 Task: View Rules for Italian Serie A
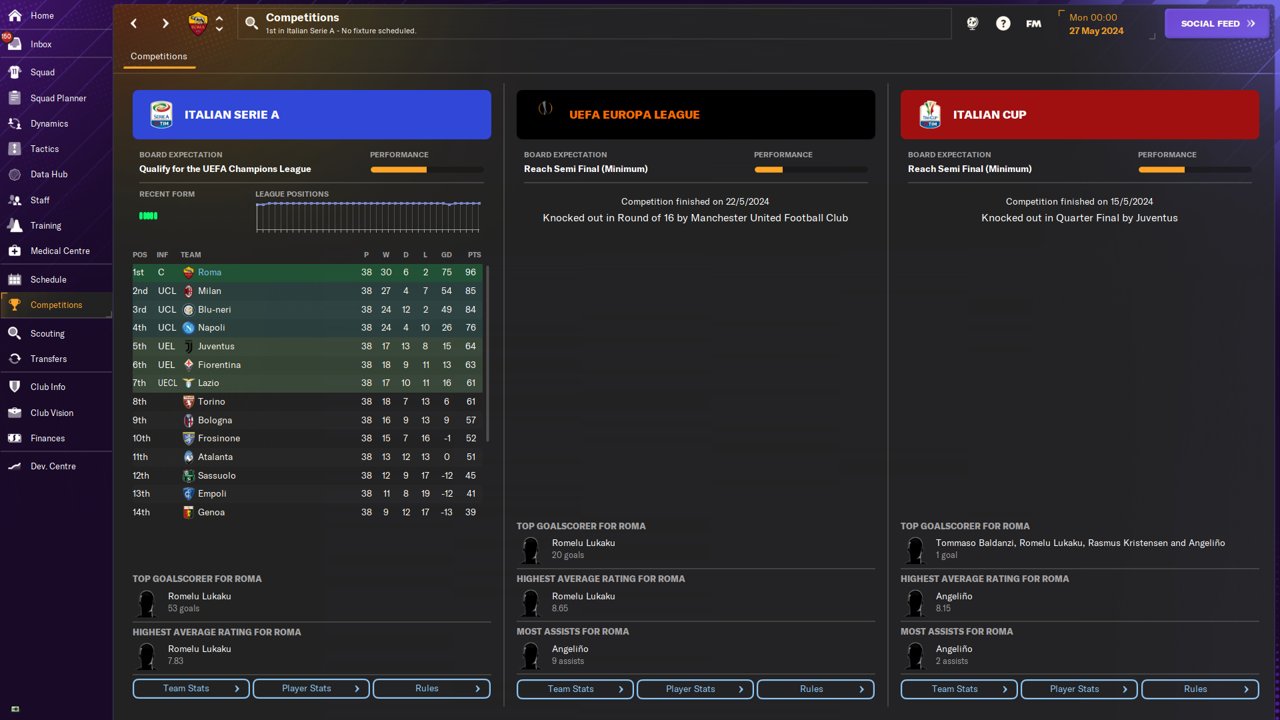432,689
